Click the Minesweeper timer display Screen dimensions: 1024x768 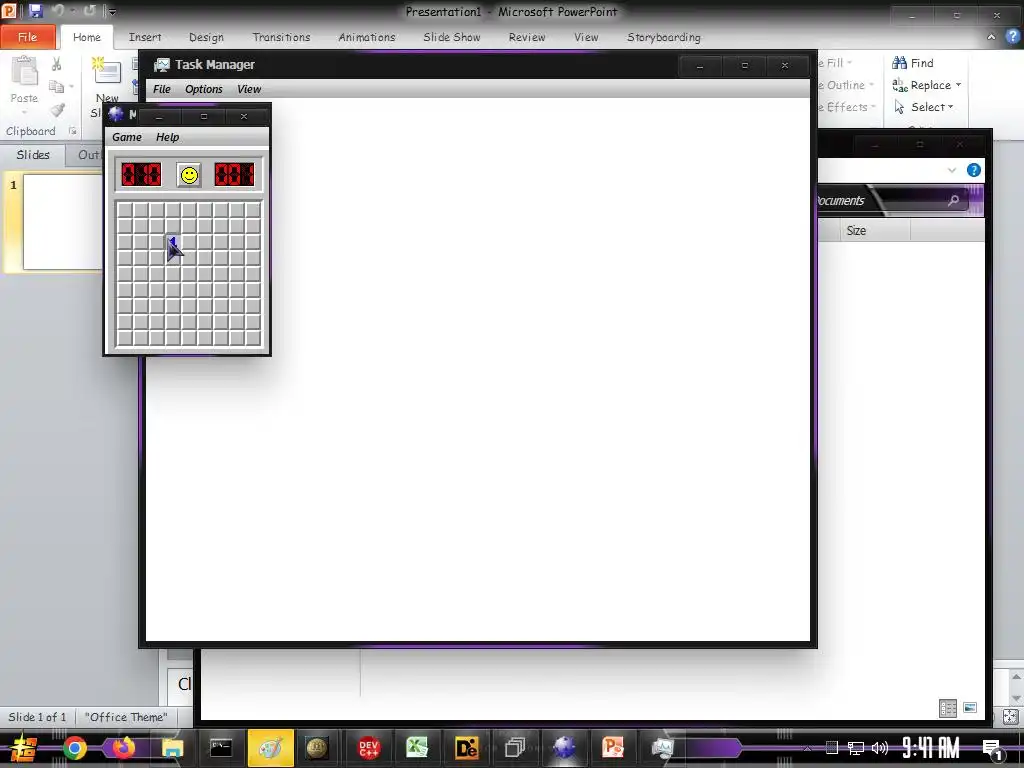[x=234, y=174]
